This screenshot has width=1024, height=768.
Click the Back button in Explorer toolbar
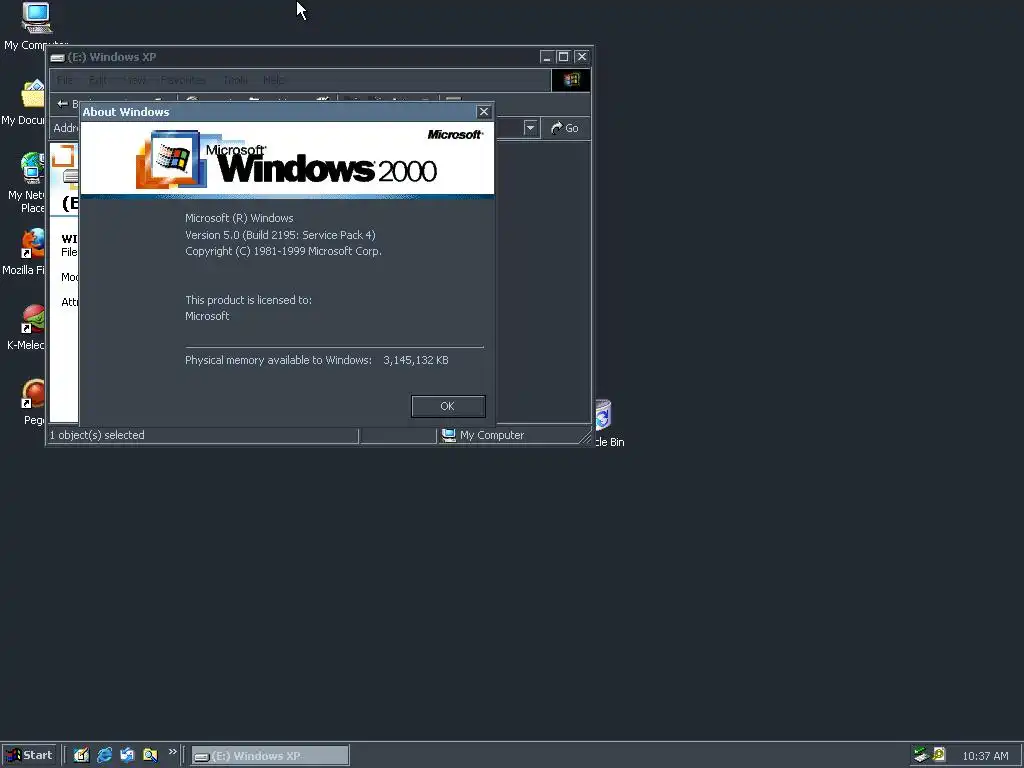[x=67, y=104]
